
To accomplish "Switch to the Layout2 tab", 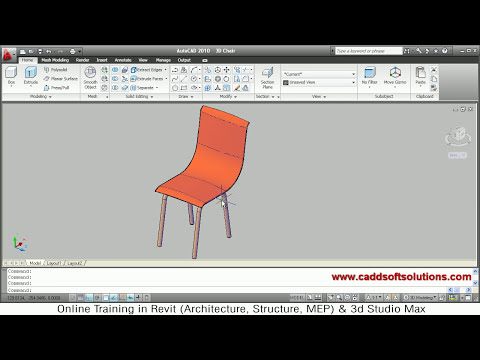I will pos(74,263).
